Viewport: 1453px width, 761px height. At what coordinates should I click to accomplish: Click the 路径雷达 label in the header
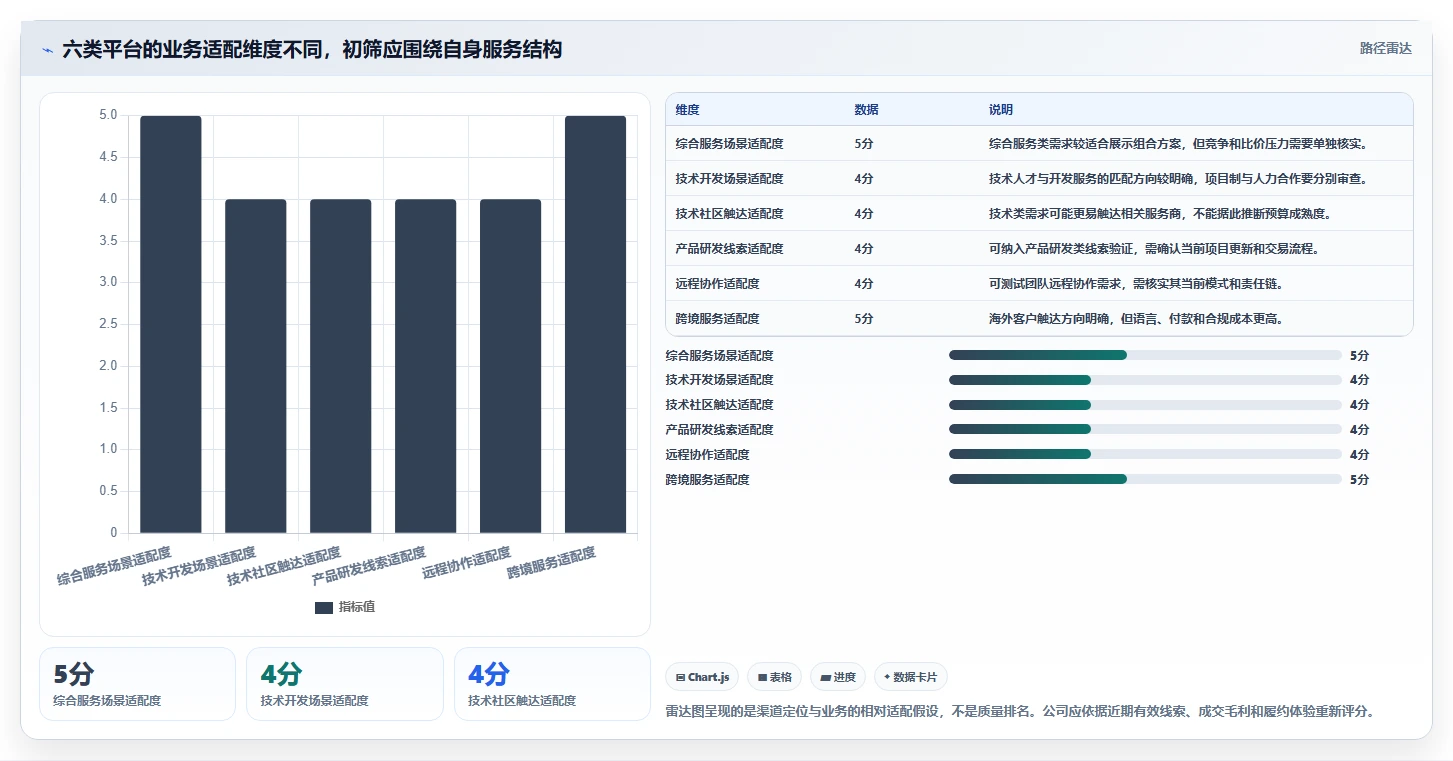pyautogui.click(x=1385, y=48)
